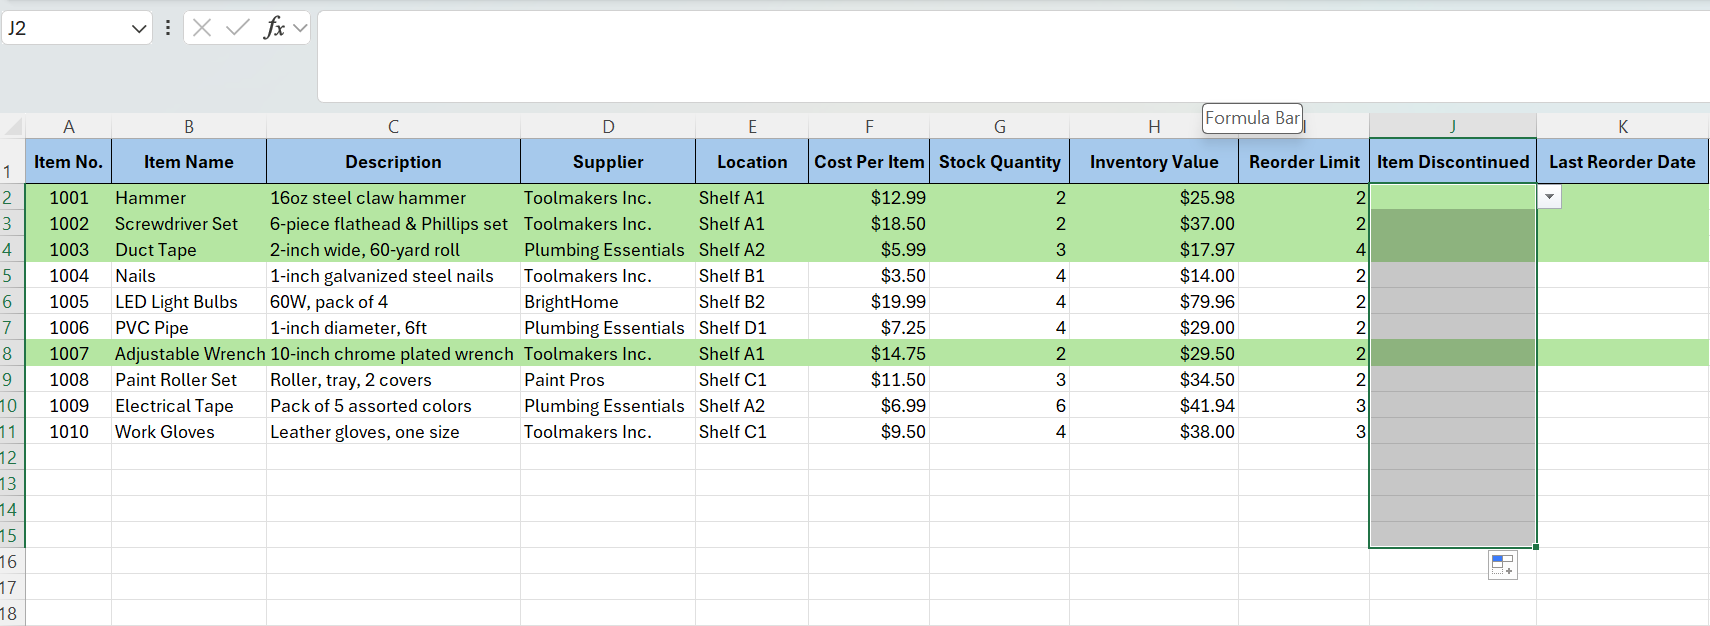The image size is (1710, 626).
Task: Select column H by its header
Action: point(1153,127)
